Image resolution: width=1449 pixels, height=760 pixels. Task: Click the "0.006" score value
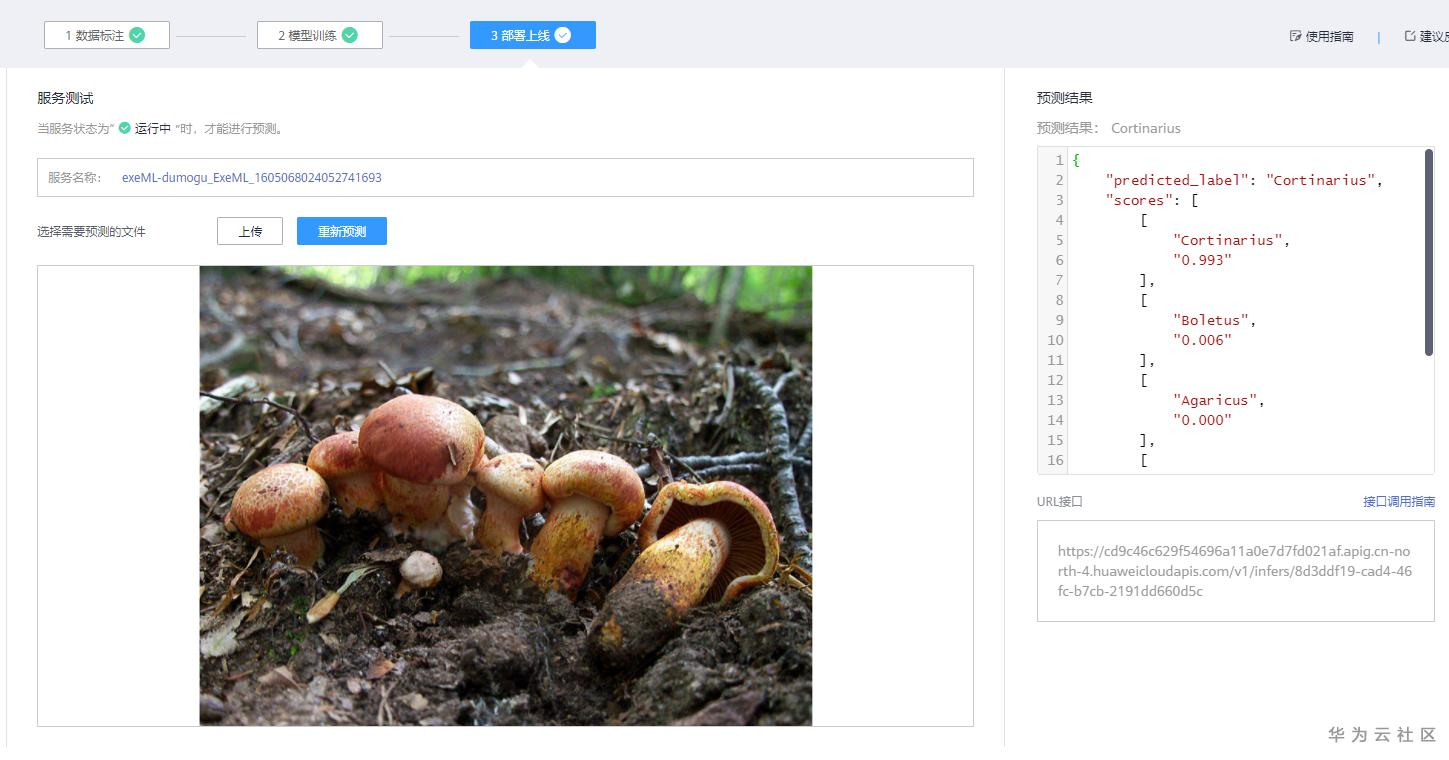(x=1202, y=340)
